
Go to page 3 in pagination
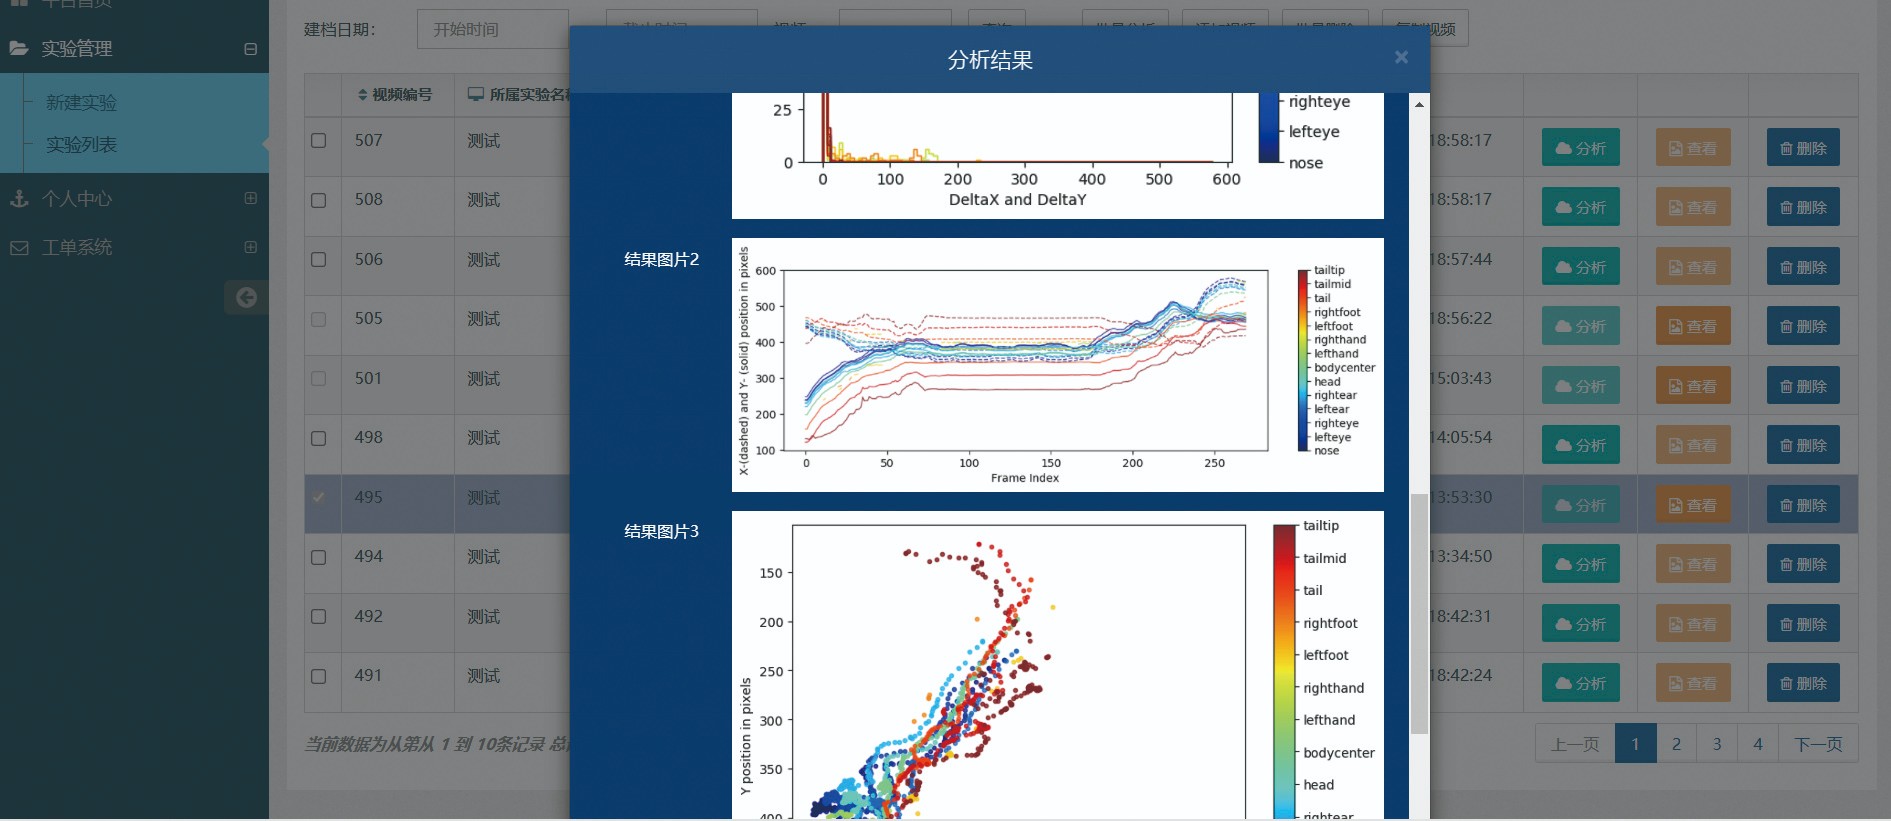(1717, 744)
